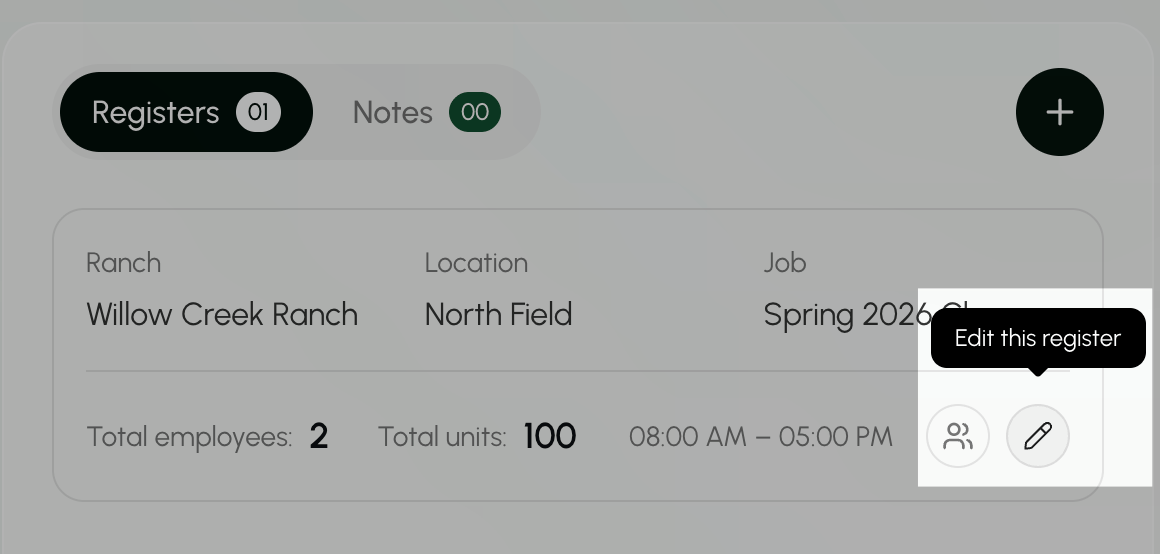Click the Spring 2026 job name

848,315
